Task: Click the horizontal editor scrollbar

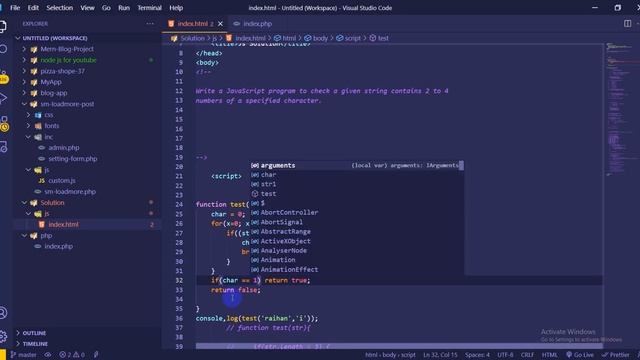Action: click(399, 346)
